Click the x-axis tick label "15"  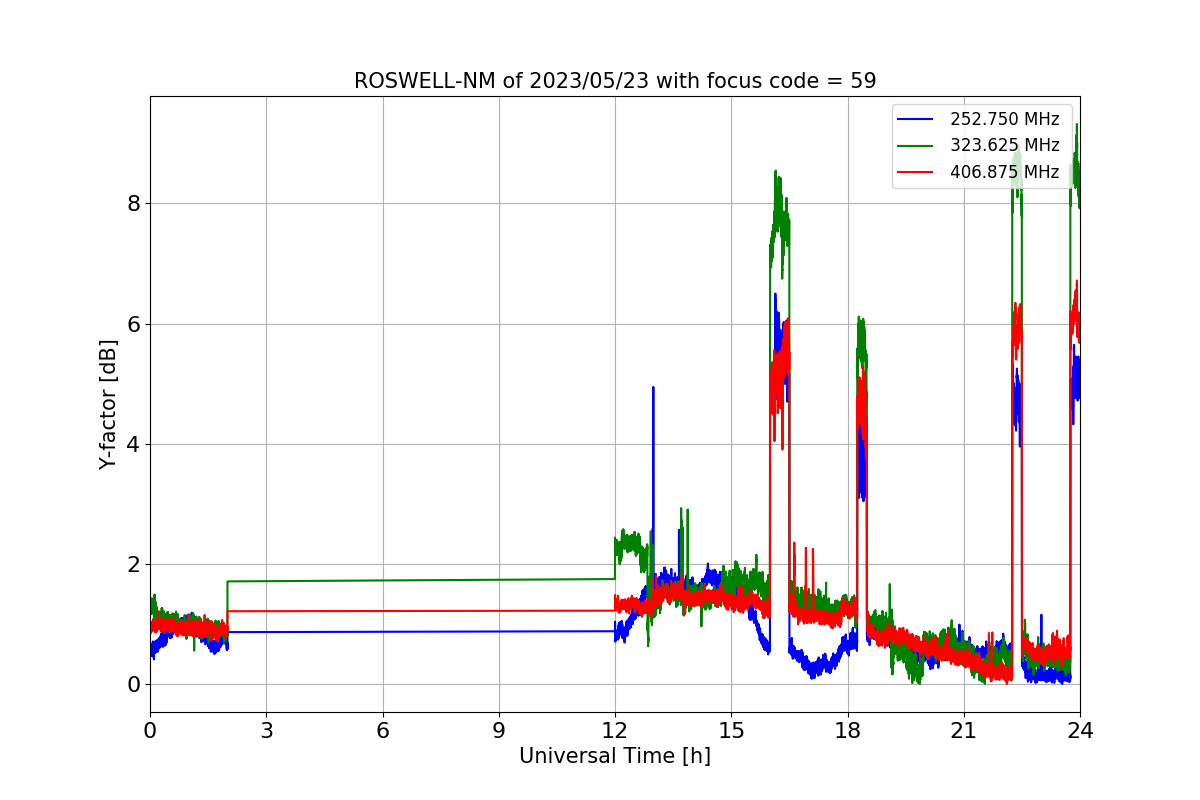click(731, 731)
